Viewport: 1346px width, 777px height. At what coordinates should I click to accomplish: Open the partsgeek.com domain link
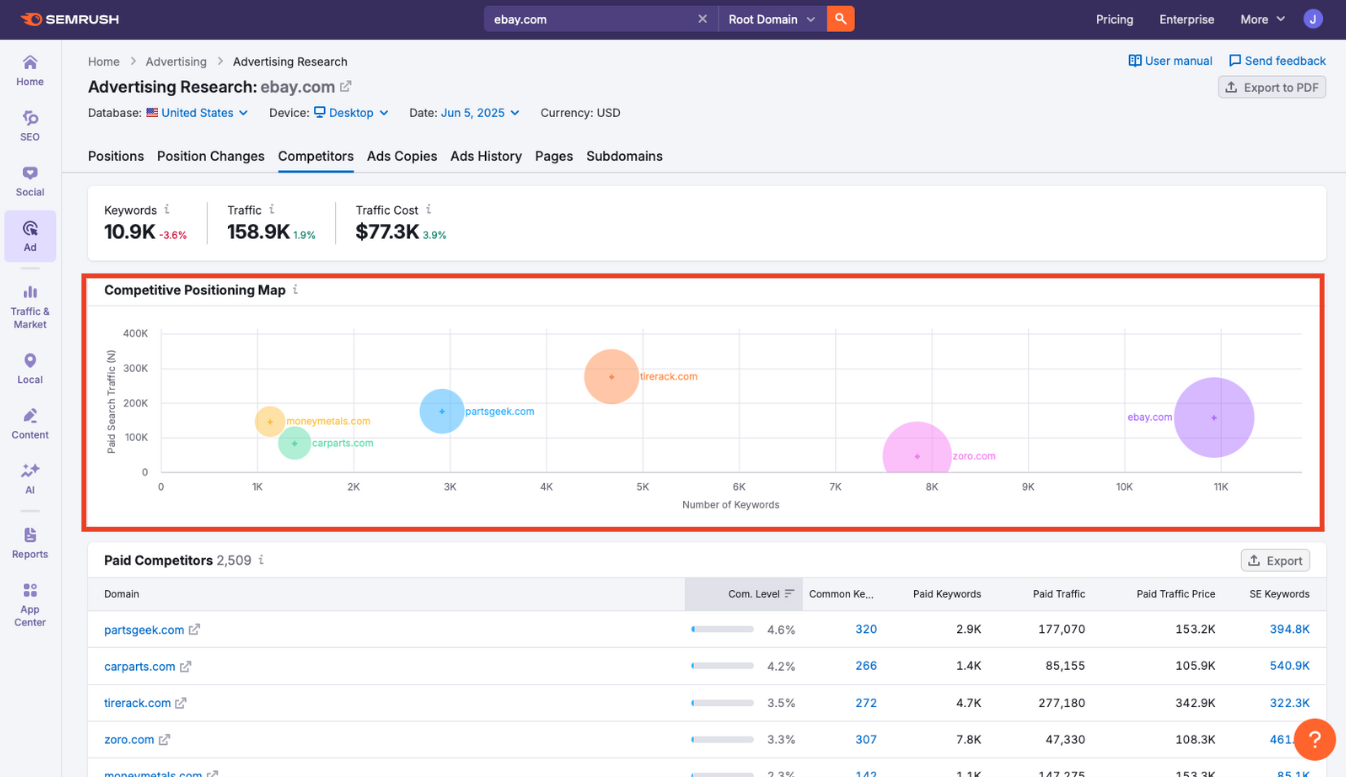pos(144,630)
